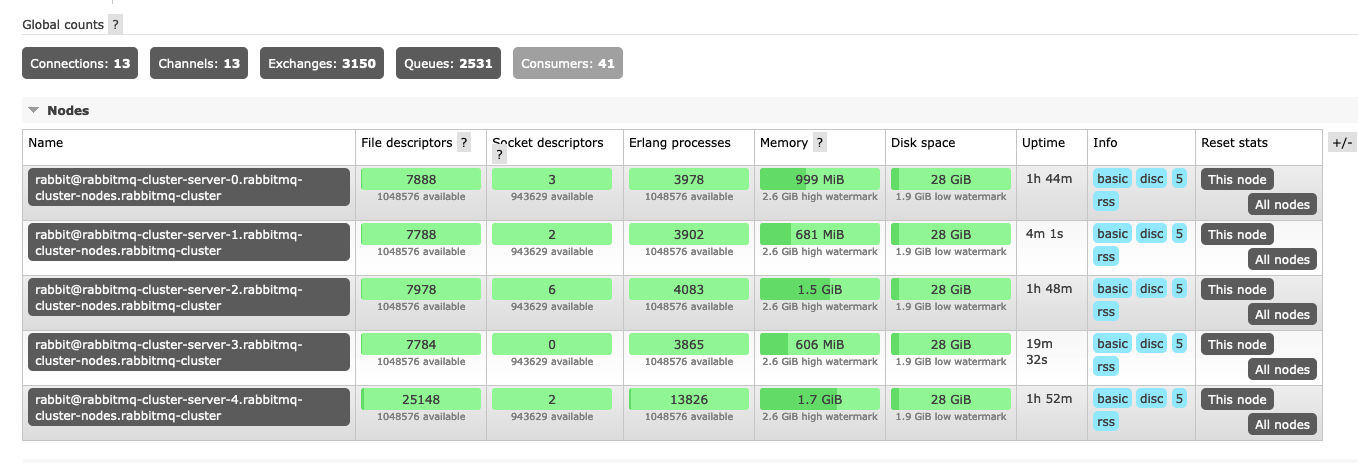Open the Global counts help question mark
The width and height of the screenshot is (1358, 463).
pyautogui.click(x=116, y=23)
